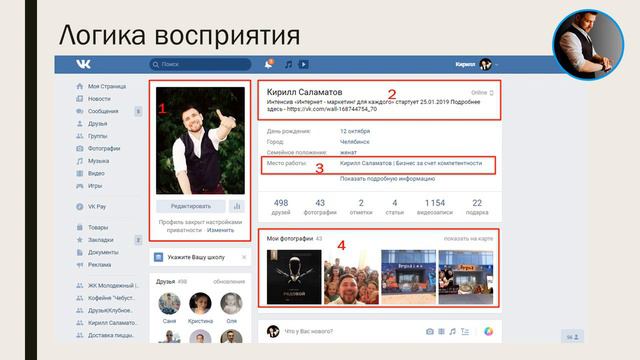Open Закладки in sidebar

pos(95,240)
